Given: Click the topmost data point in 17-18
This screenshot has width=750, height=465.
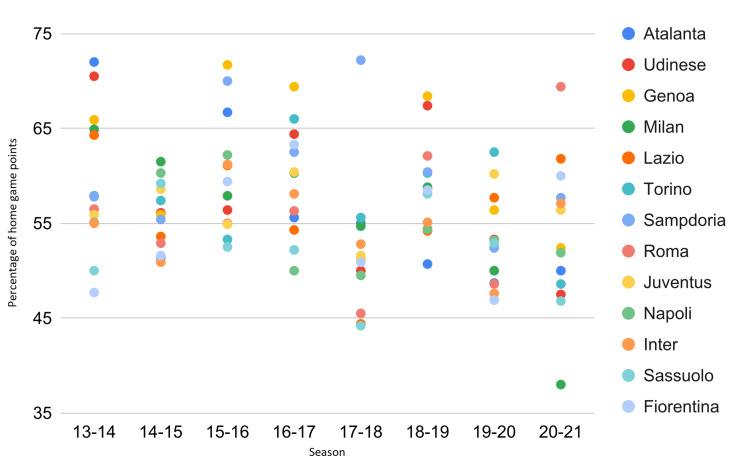Looking at the screenshot, I should pyautogui.click(x=361, y=60).
